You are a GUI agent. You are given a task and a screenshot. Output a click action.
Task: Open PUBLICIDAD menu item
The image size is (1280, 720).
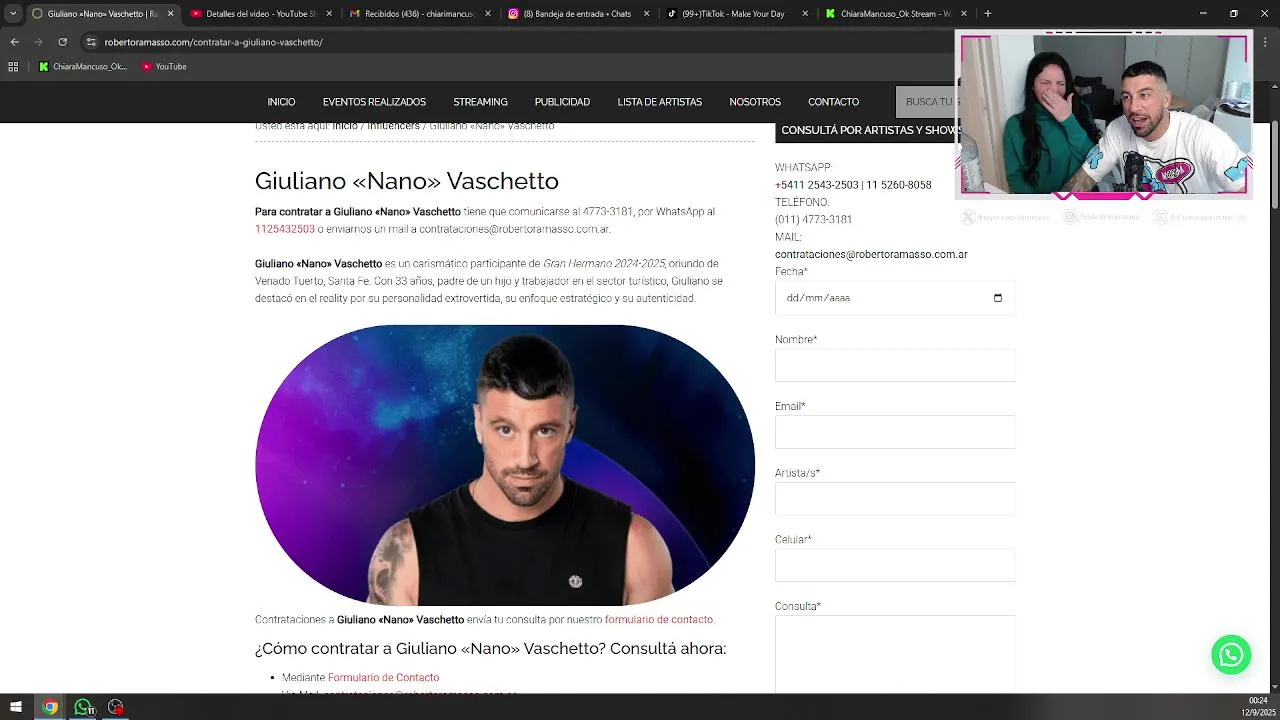click(x=562, y=102)
